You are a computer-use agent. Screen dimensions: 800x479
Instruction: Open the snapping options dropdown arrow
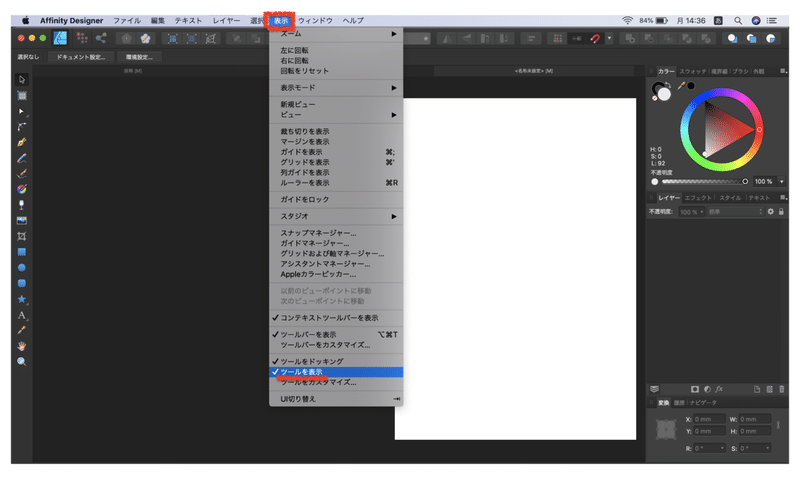click(x=609, y=38)
